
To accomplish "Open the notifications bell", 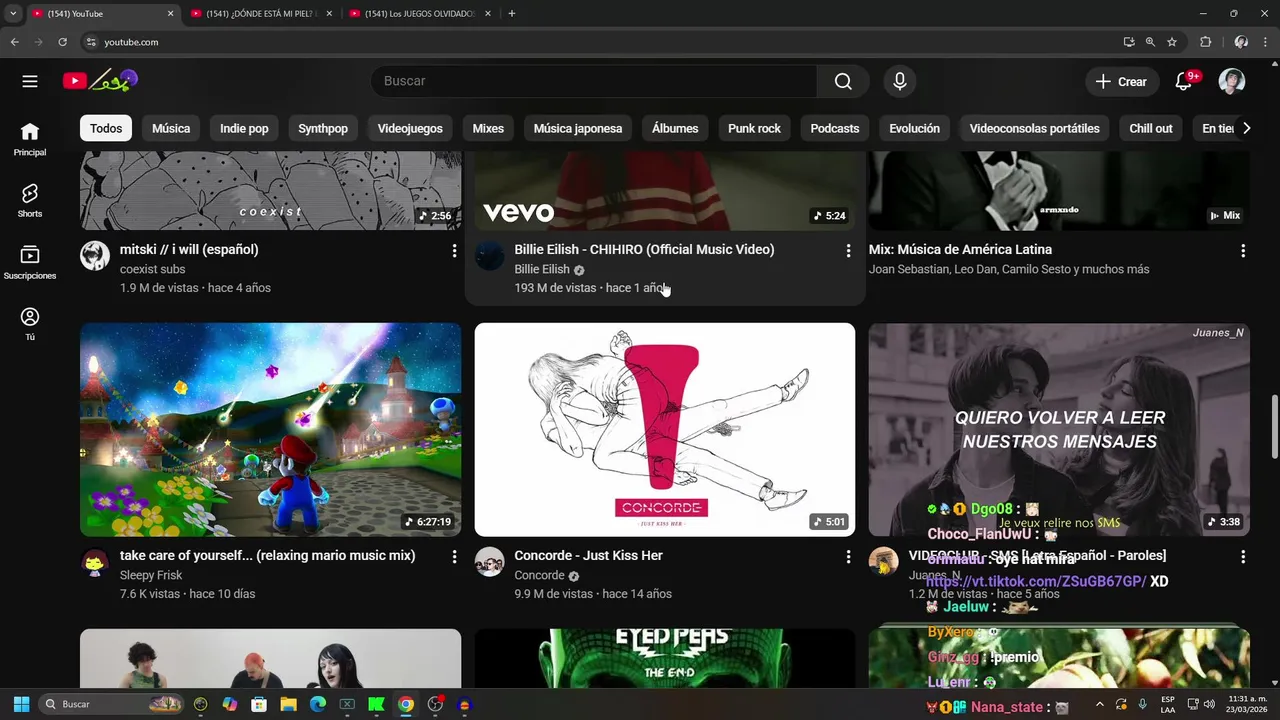I will 1184,82.
